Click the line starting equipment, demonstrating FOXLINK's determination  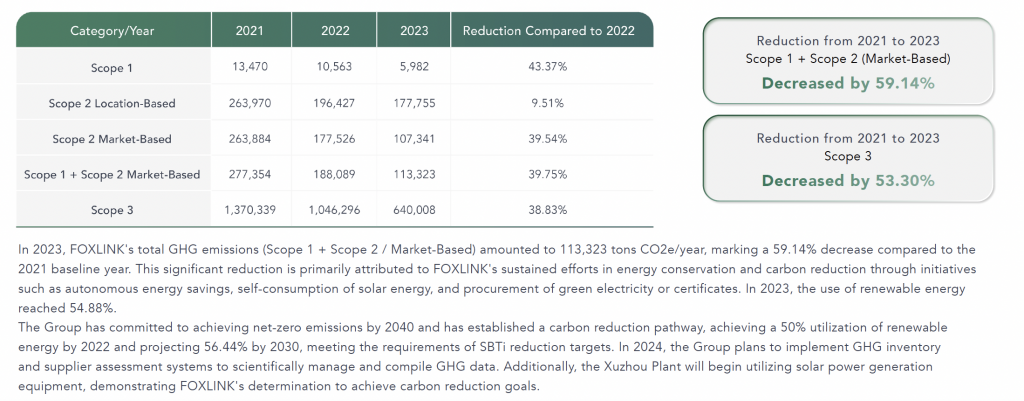pos(279,386)
